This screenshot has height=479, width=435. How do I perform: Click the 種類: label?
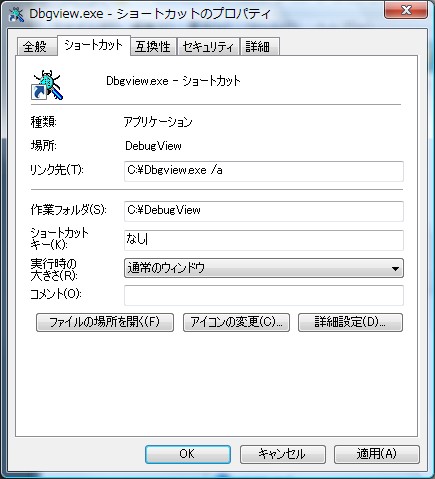pyautogui.click(x=44, y=122)
